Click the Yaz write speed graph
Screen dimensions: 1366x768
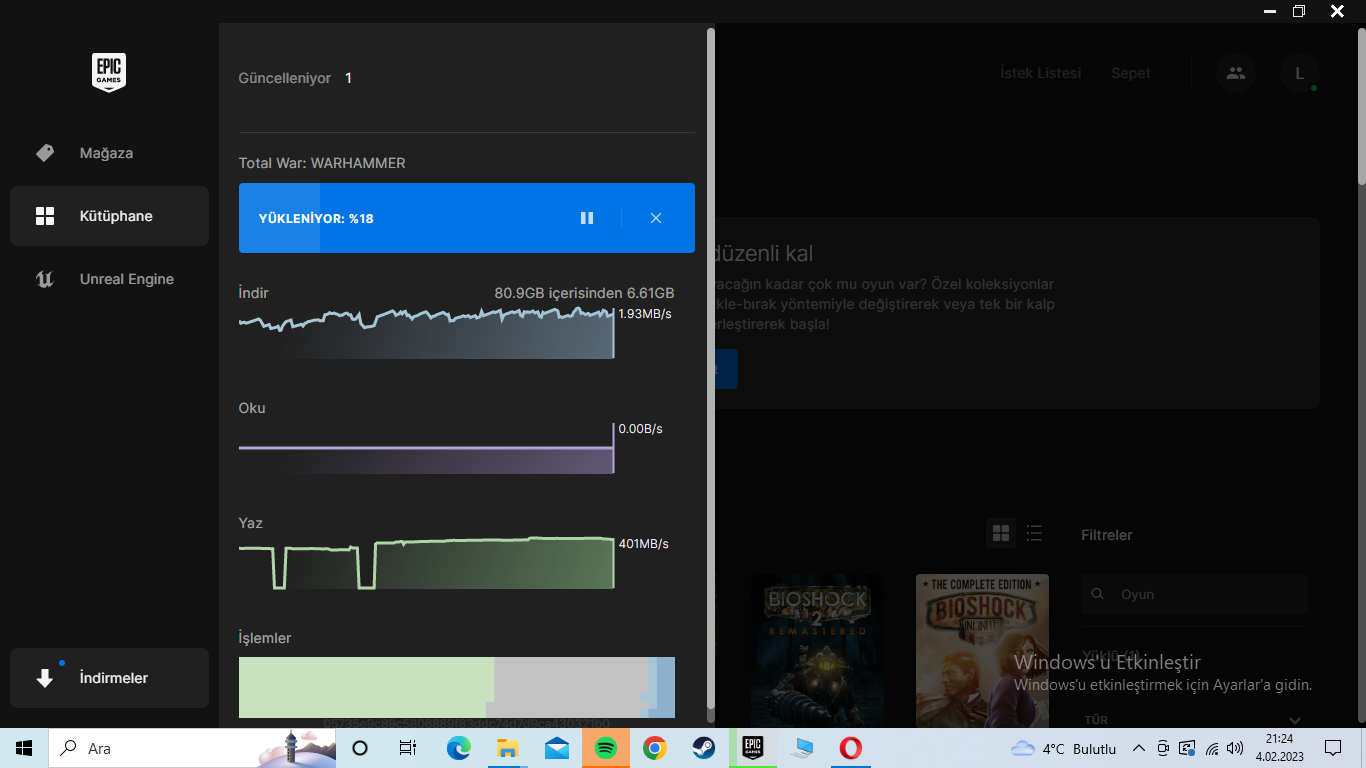(427, 563)
